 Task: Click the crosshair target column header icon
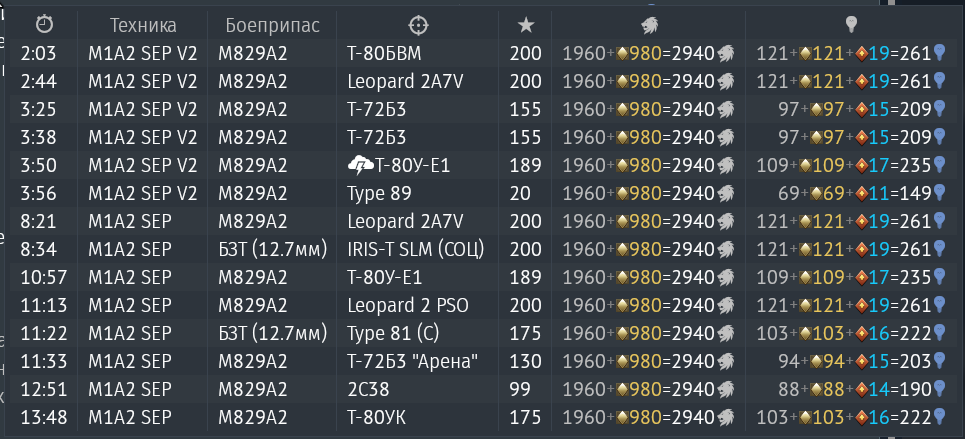pos(418,25)
